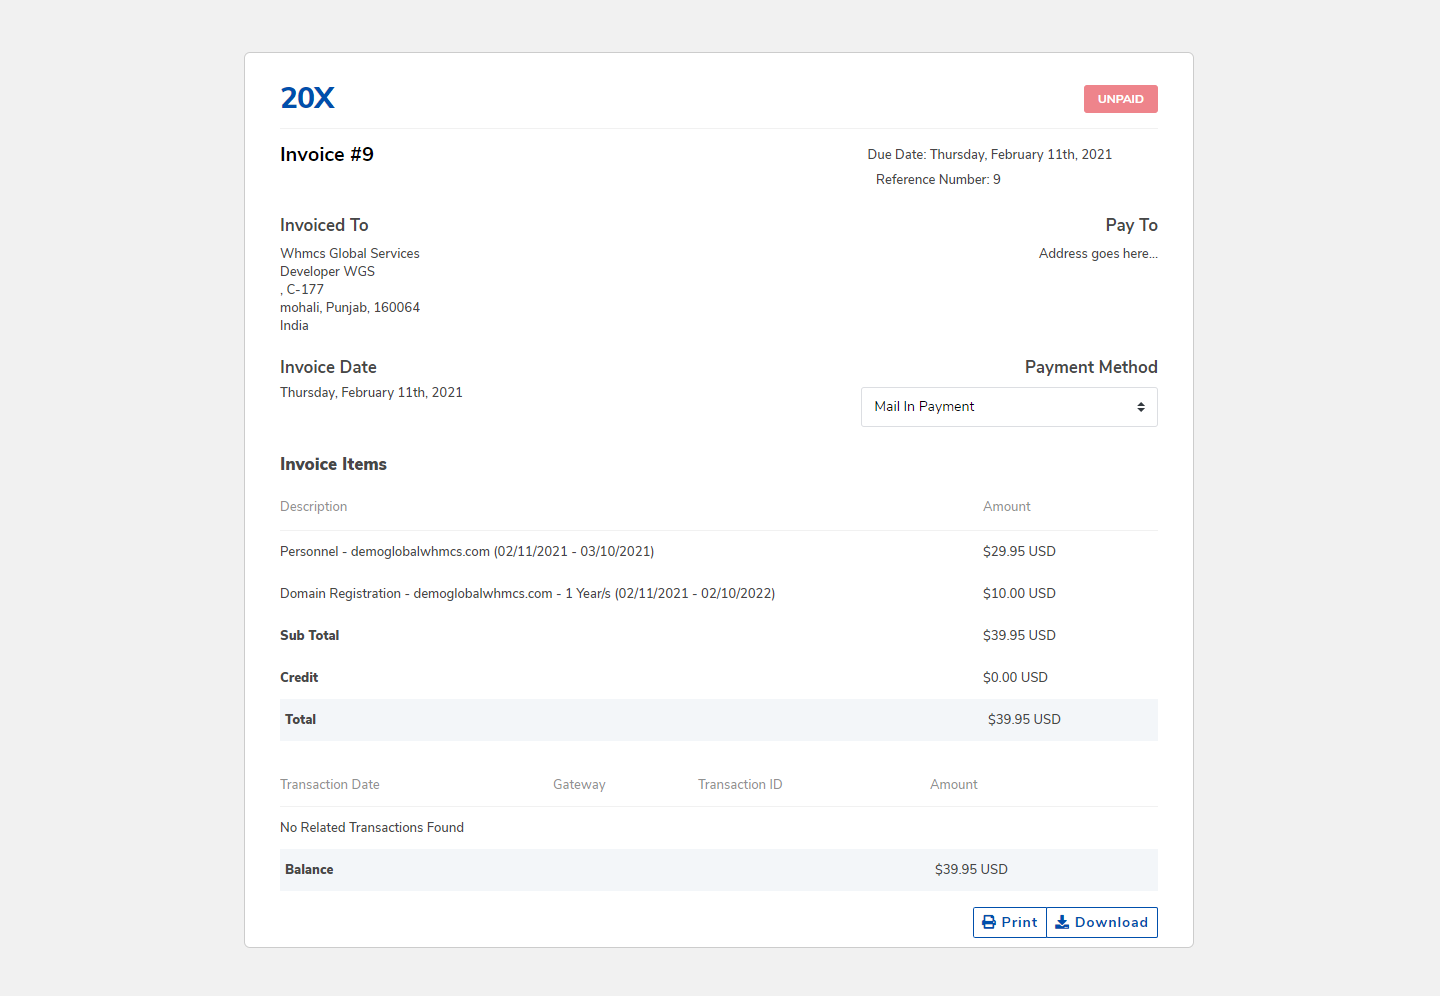Click the Invoice #9 heading
Viewport: 1440px width, 996px height.
(327, 154)
